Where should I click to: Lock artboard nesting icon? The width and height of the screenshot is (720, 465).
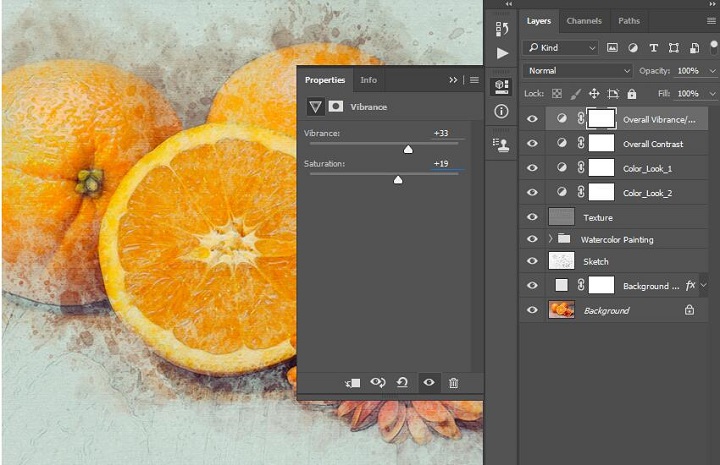[613, 94]
